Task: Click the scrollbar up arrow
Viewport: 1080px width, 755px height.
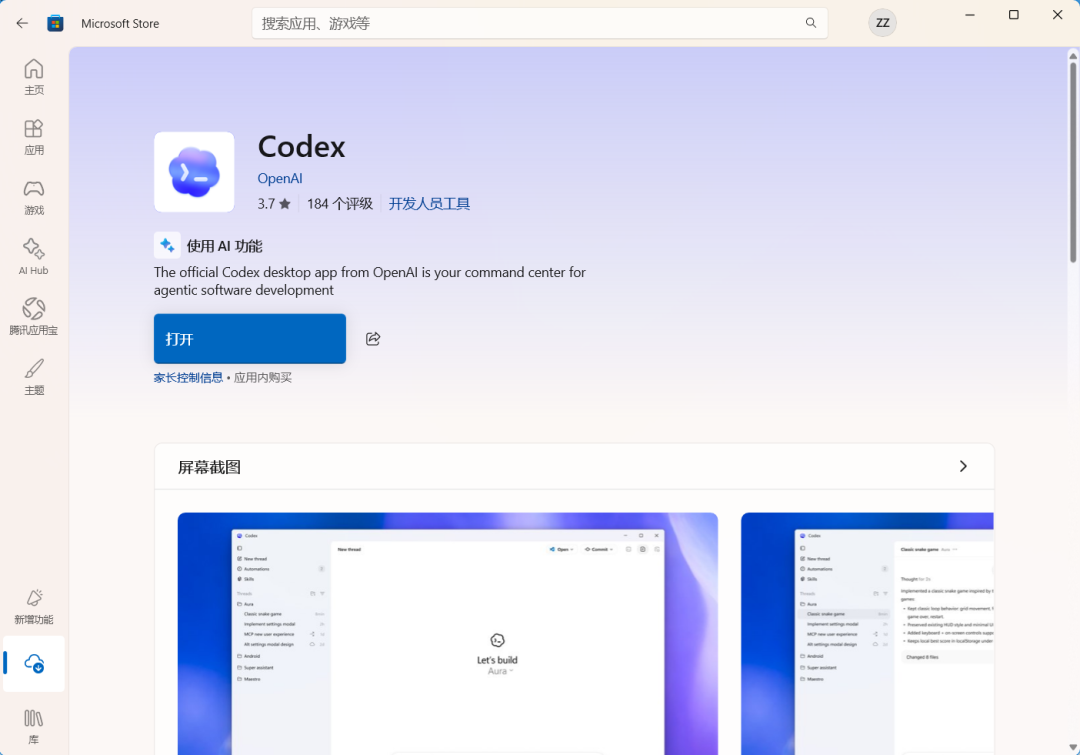Action: [1073, 55]
